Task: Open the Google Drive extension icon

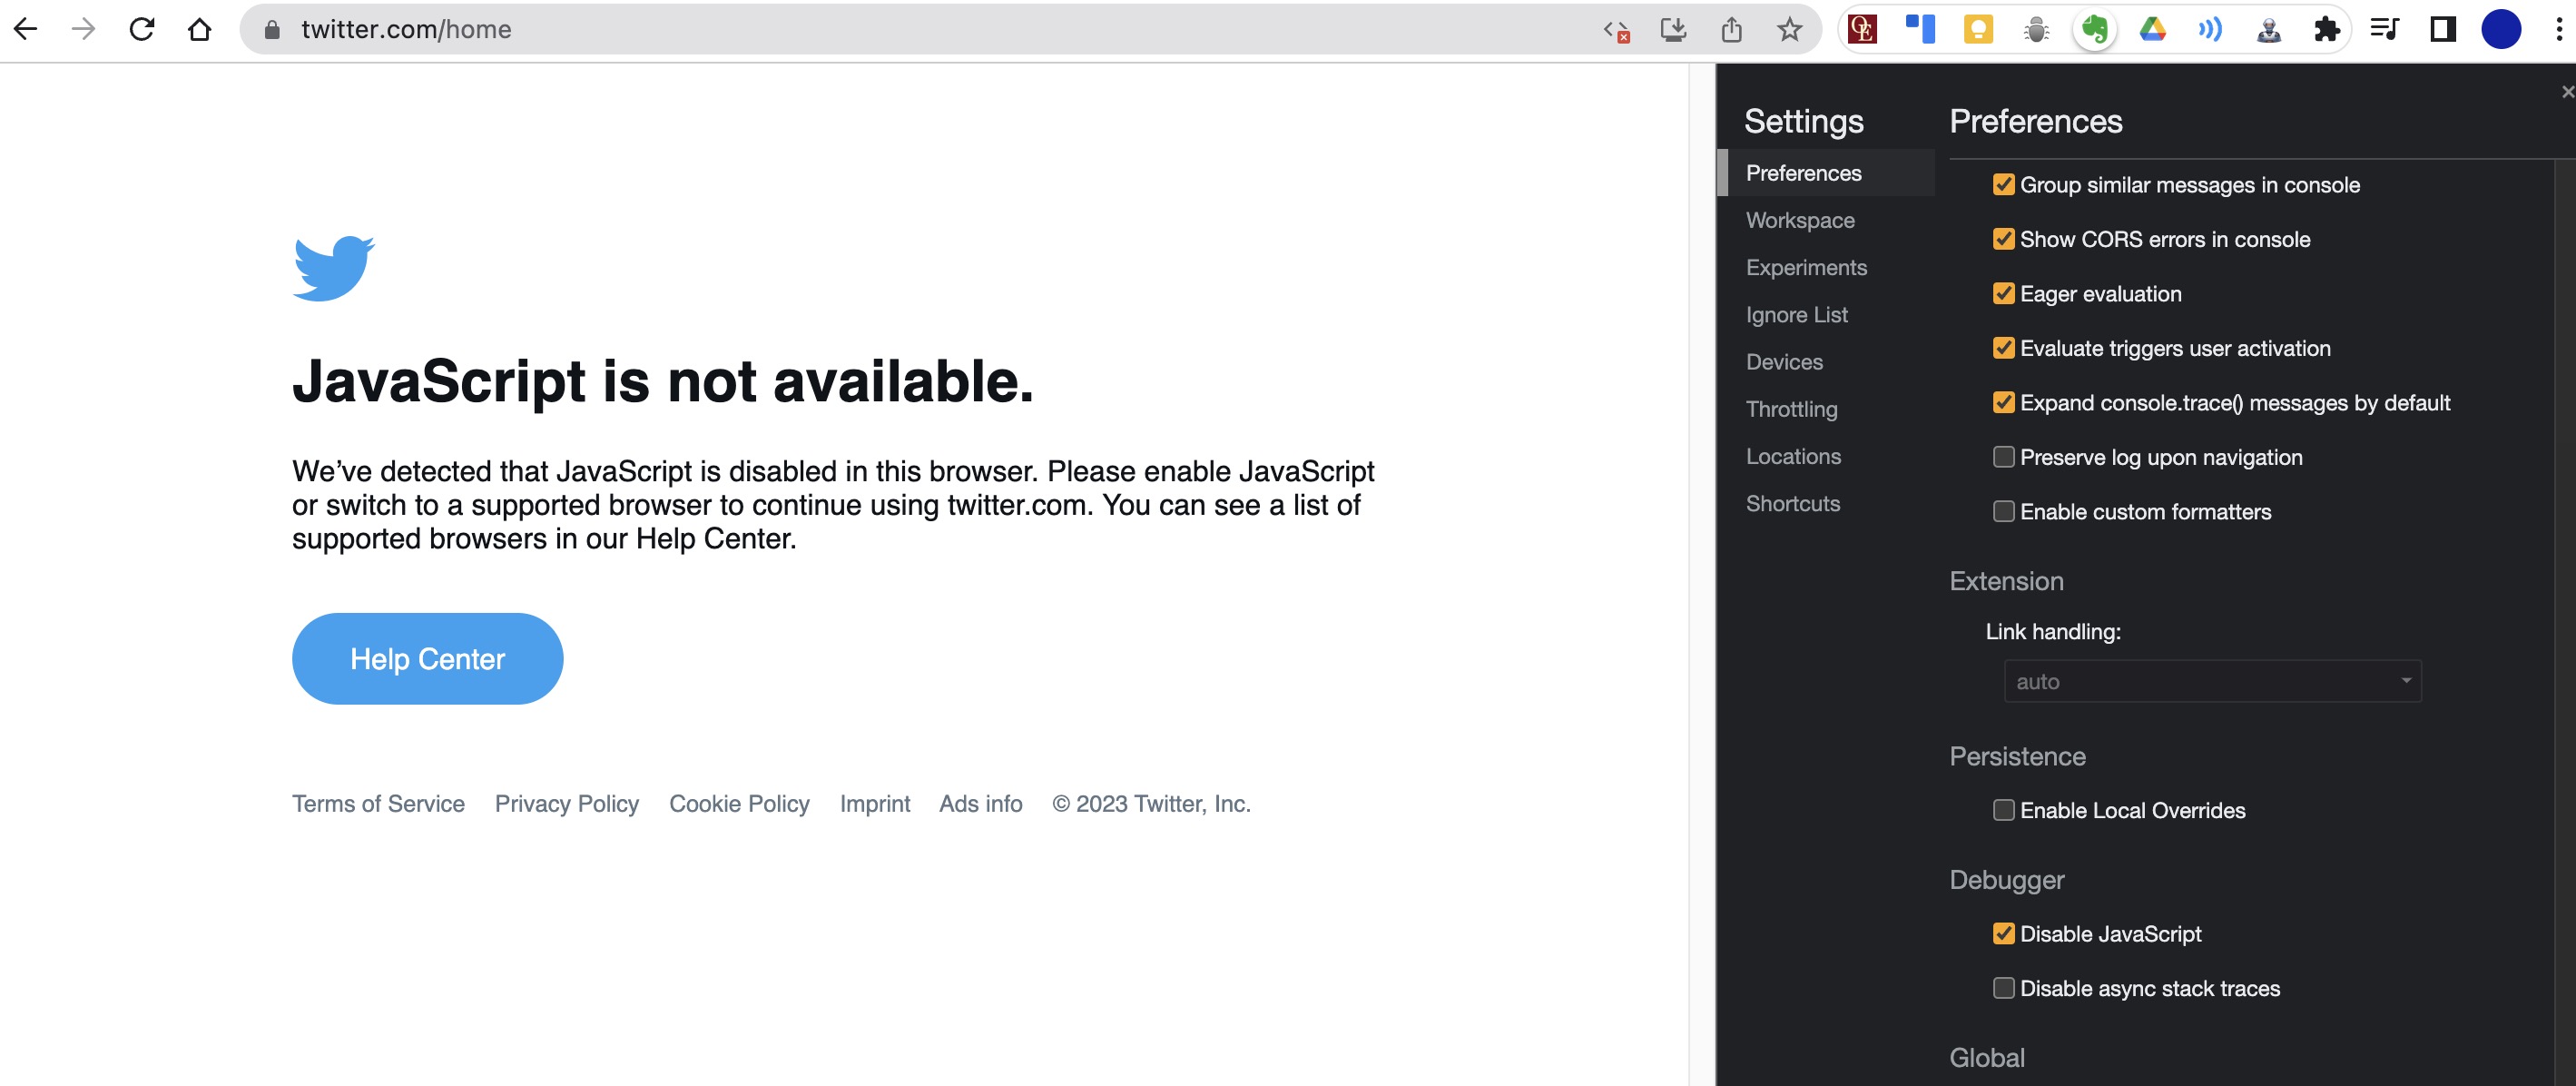Action: coord(2152,29)
